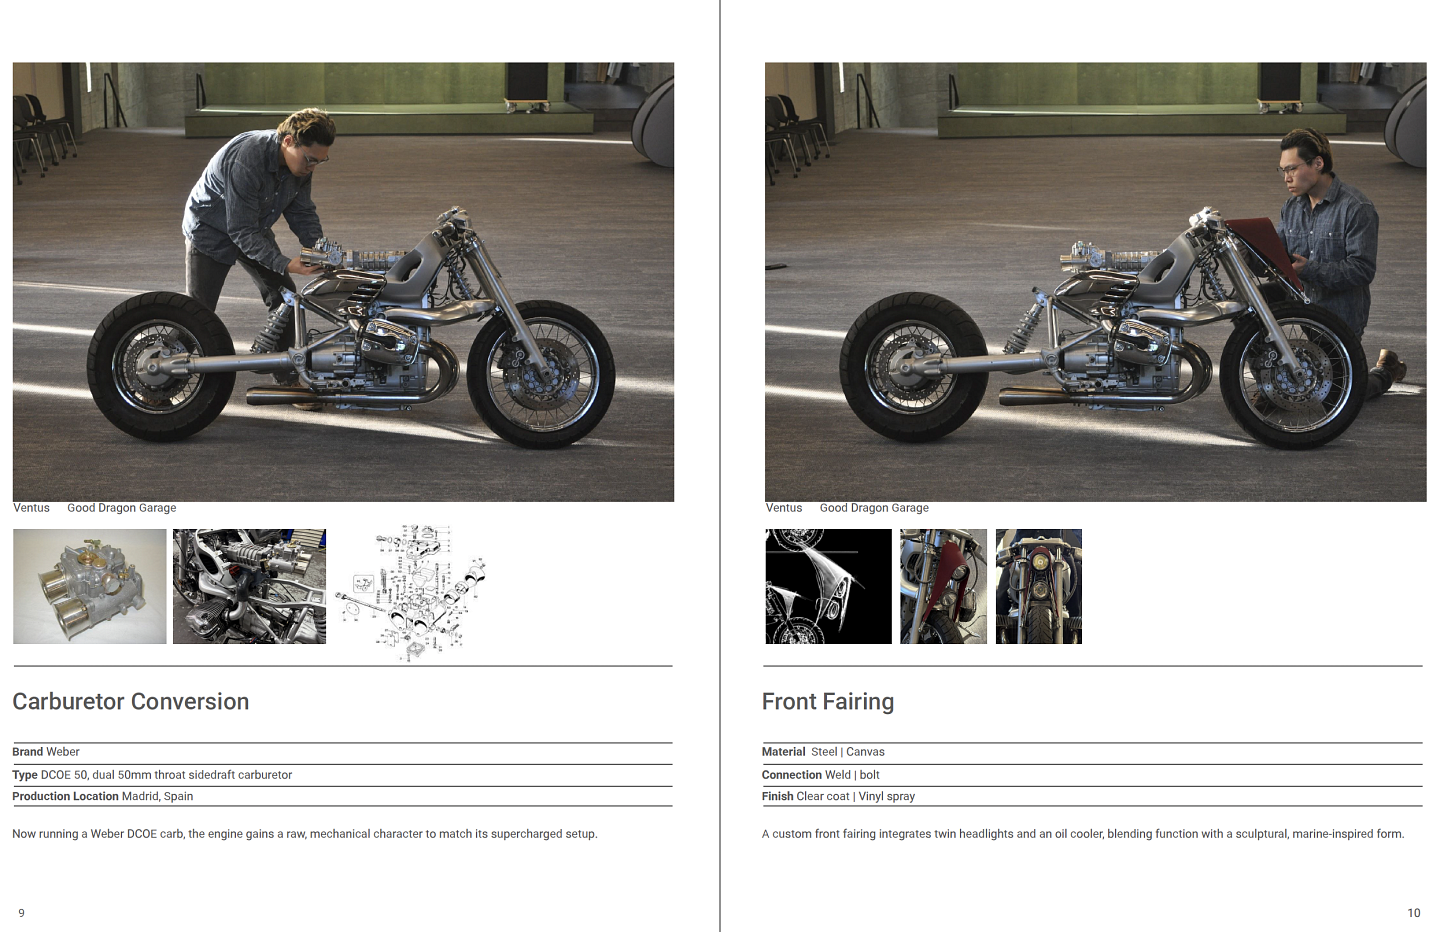Click the Connection Weld | bolt row
The width and height of the screenshot is (1440, 932).
click(1092, 775)
